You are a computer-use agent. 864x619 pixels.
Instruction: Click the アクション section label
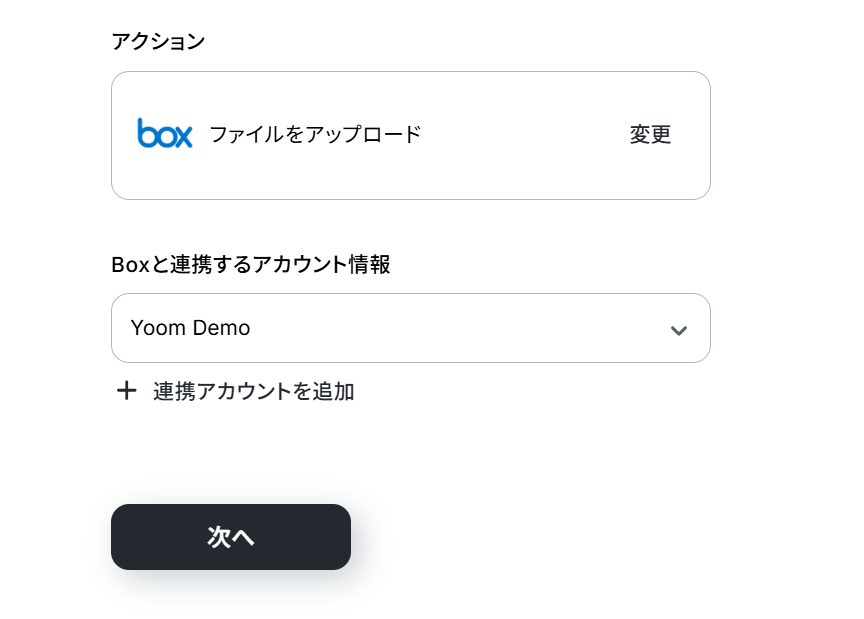point(158,41)
